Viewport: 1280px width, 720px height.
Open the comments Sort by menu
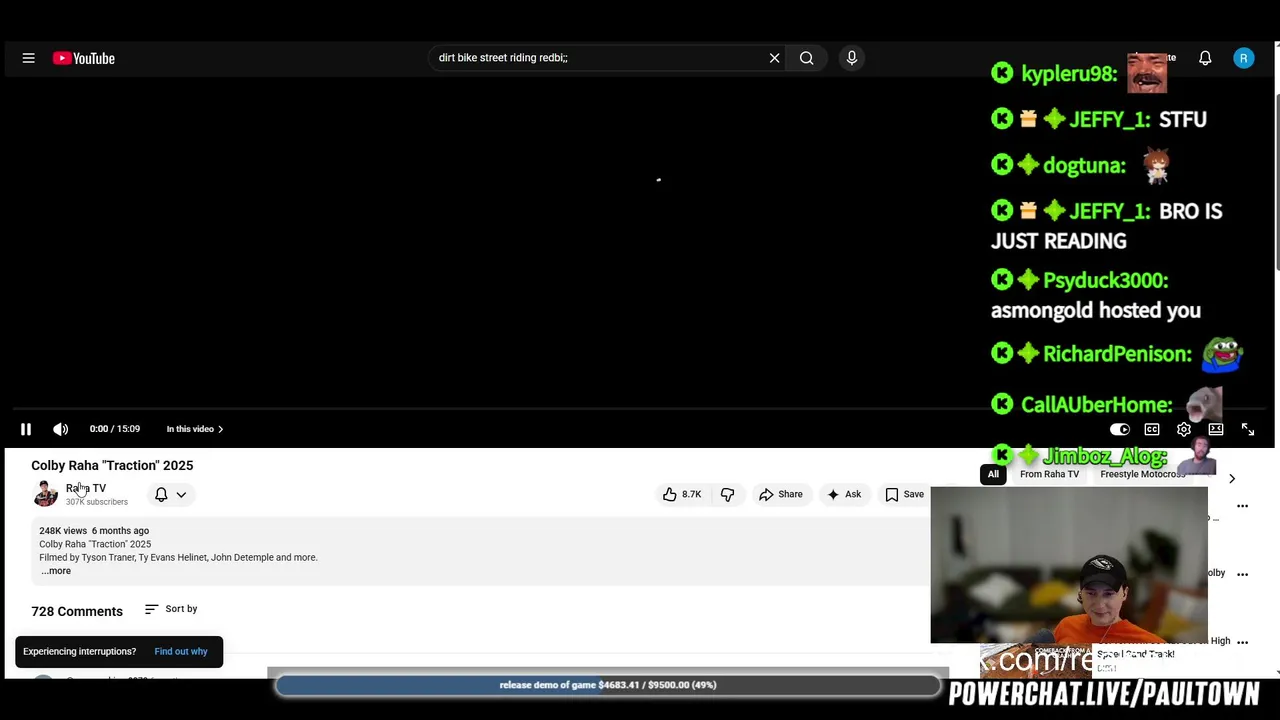[171, 609]
